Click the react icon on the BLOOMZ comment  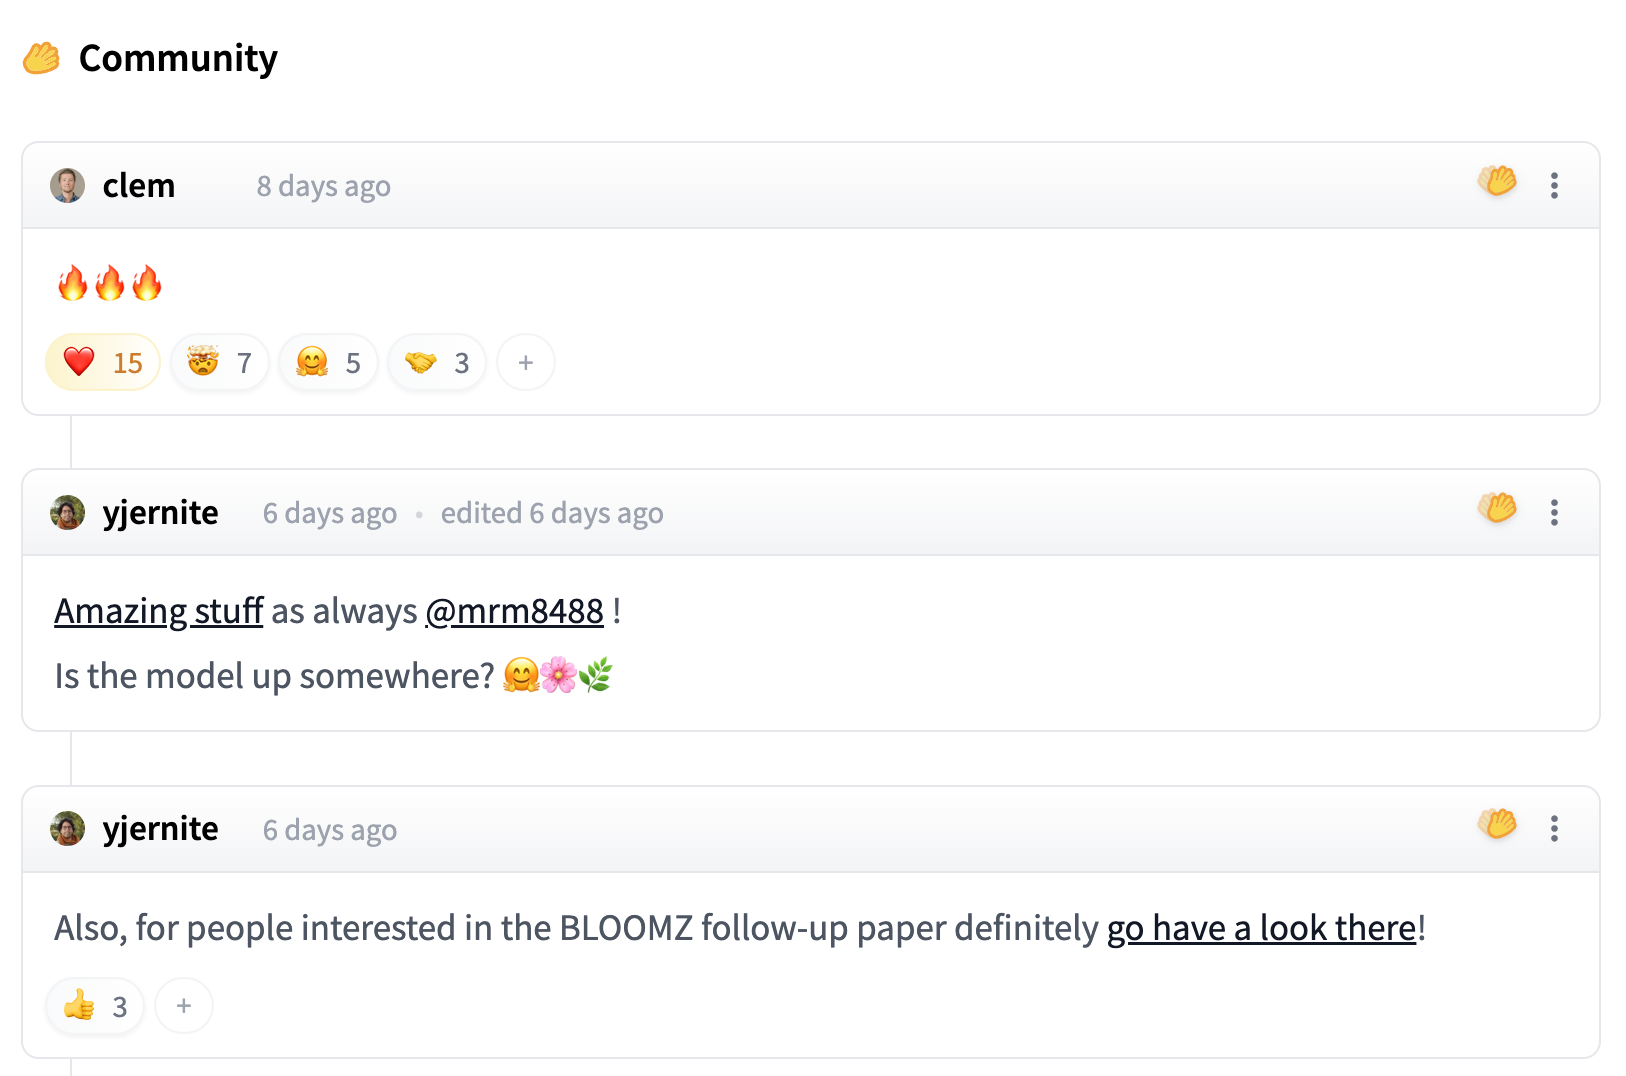[x=1497, y=824]
